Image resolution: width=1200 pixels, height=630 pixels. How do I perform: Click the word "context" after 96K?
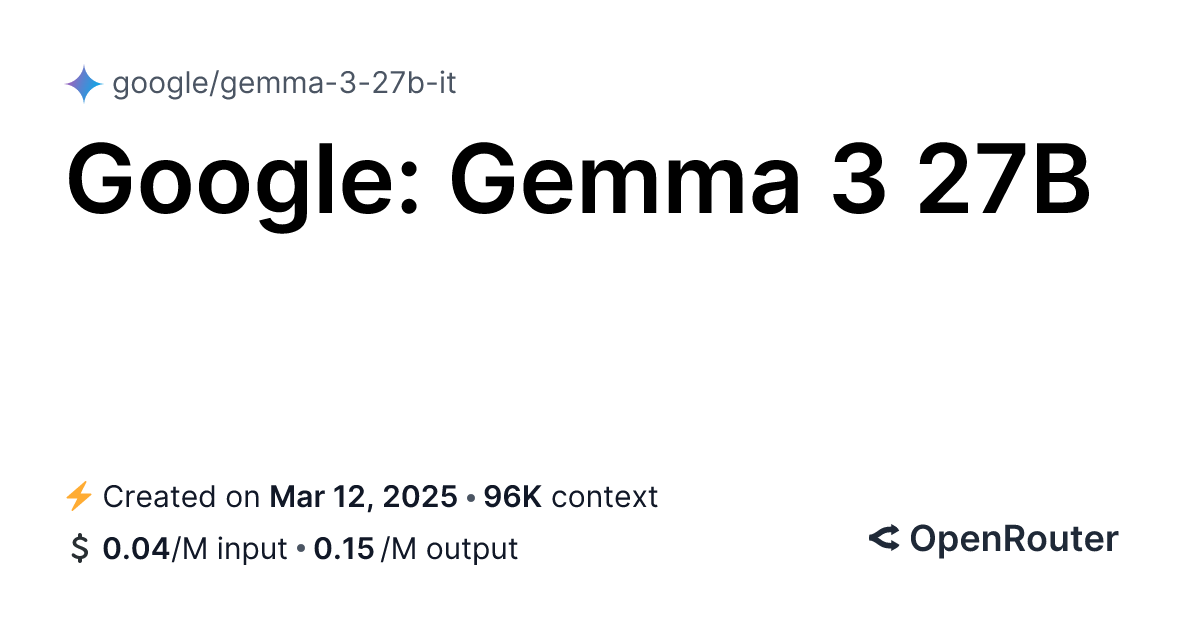pos(605,496)
